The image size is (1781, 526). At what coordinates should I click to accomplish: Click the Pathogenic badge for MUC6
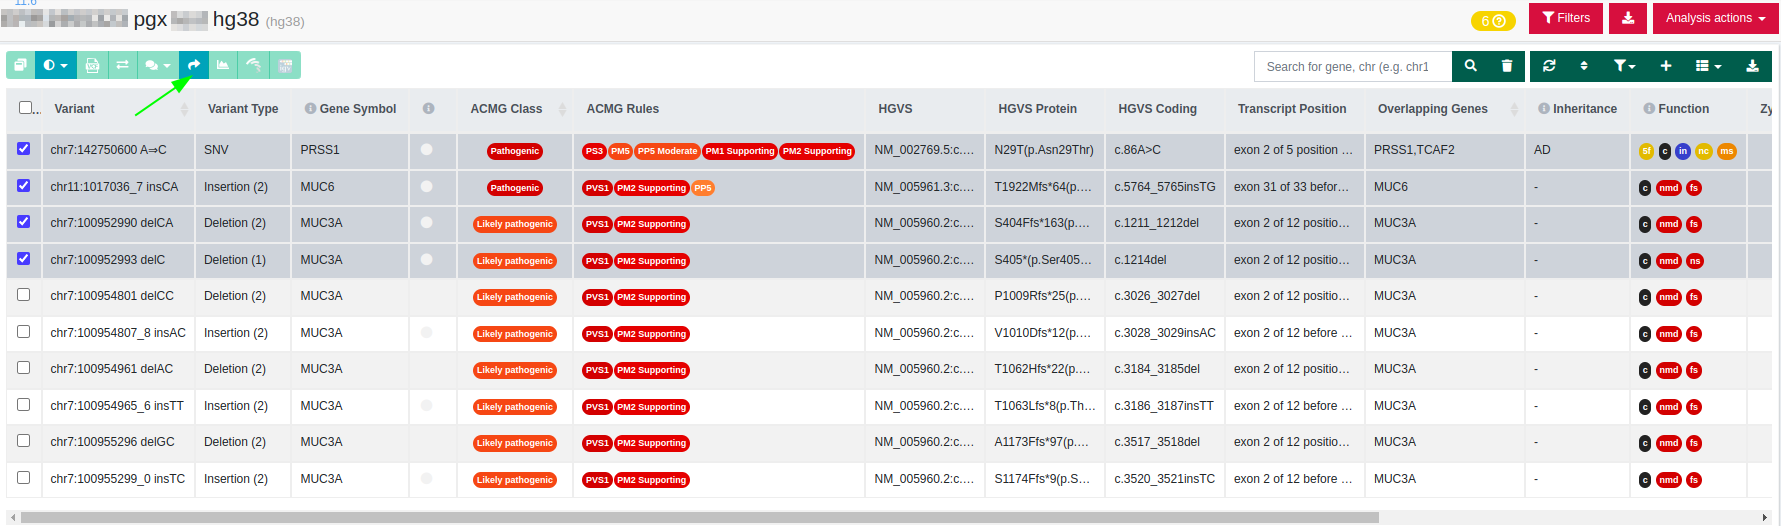(515, 188)
